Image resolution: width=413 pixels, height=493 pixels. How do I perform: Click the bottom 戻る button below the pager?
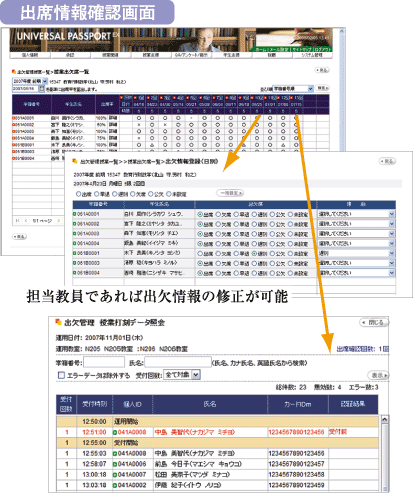(19, 237)
